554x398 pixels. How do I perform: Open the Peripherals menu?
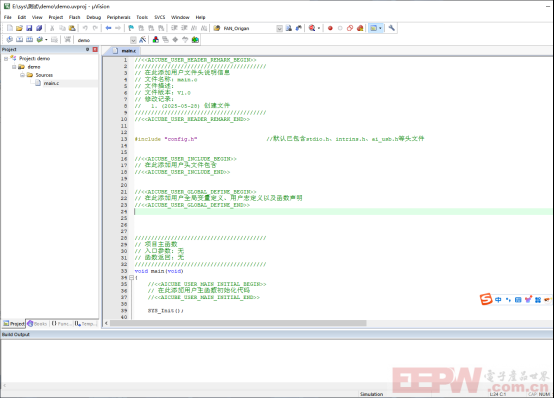point(118,17)
